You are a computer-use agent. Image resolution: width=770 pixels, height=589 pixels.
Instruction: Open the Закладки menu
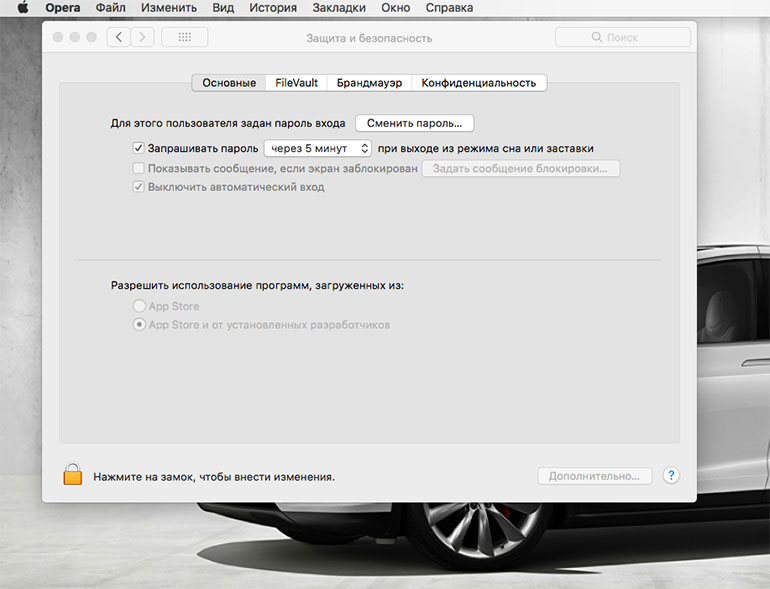[339, 8]
